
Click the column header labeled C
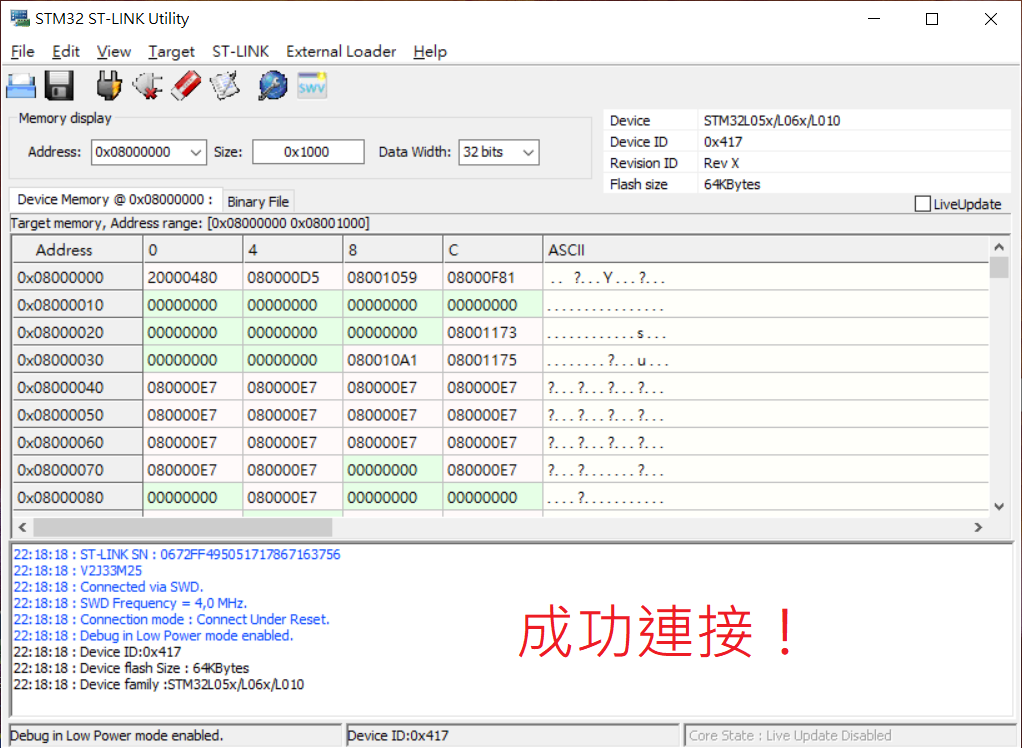(x=493, y=250)
